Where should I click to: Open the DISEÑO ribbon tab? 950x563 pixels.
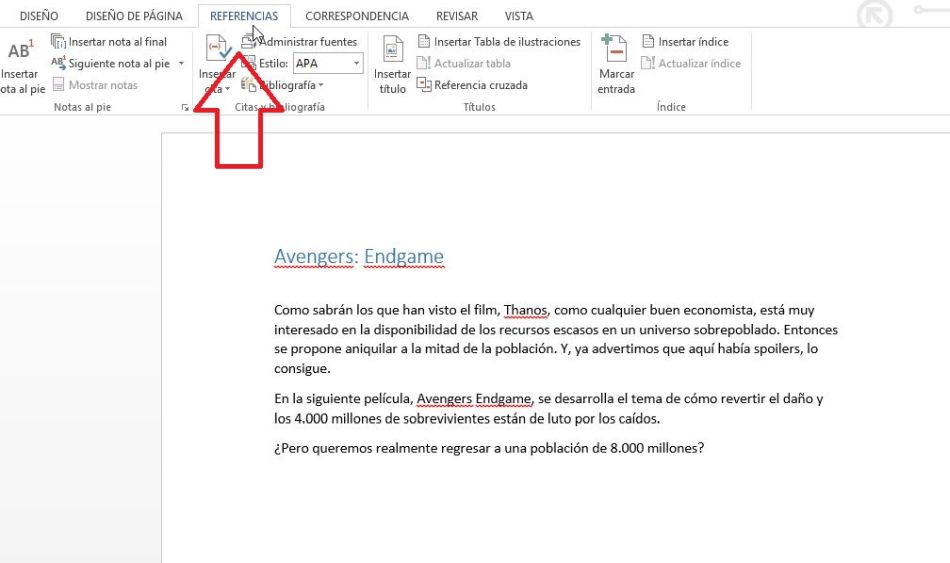[39, 16]
